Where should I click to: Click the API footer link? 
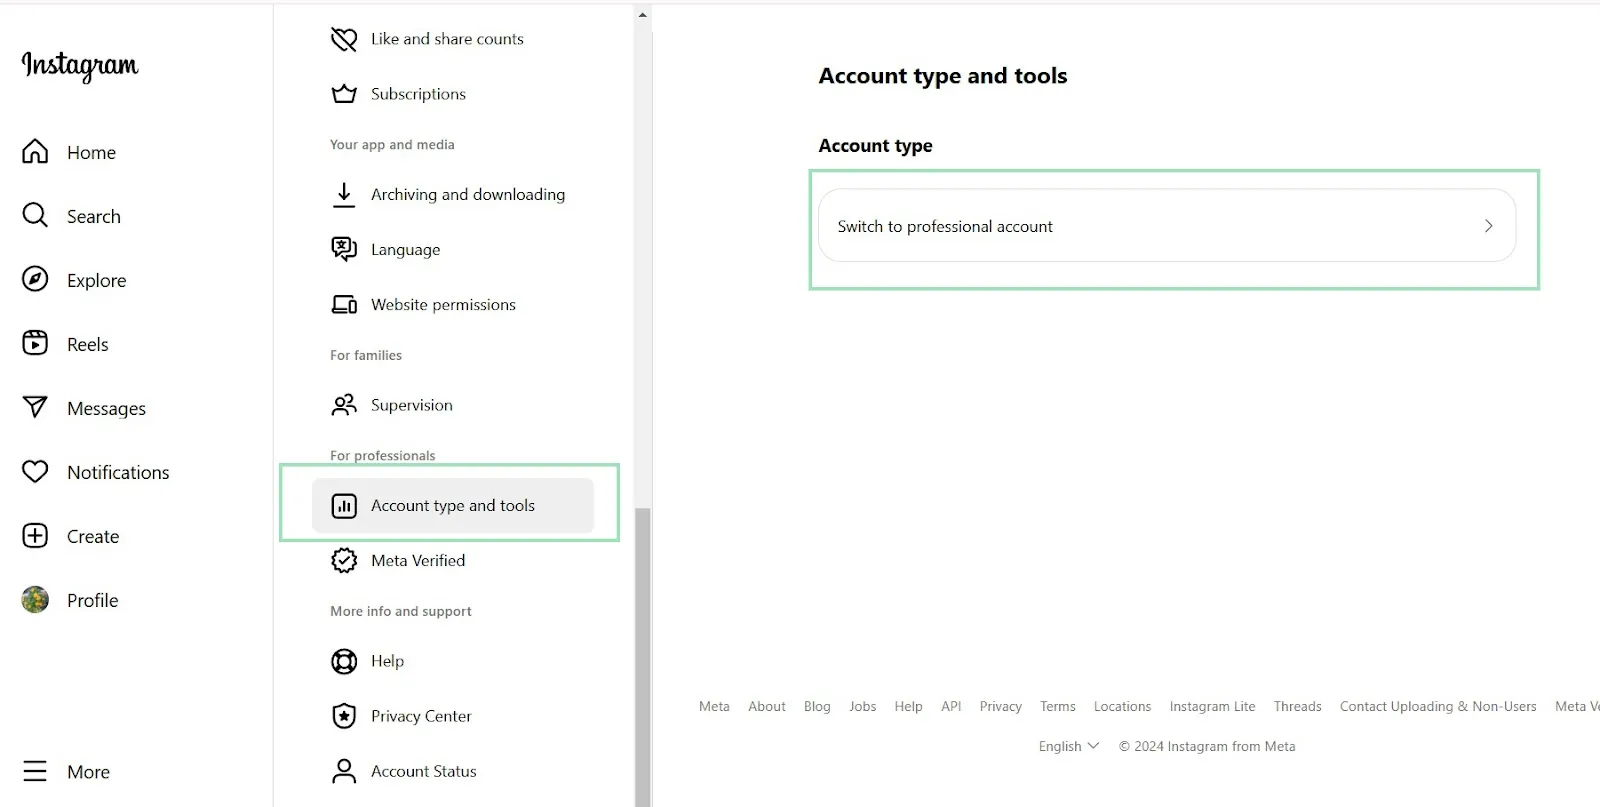click(x=951, y=706)
